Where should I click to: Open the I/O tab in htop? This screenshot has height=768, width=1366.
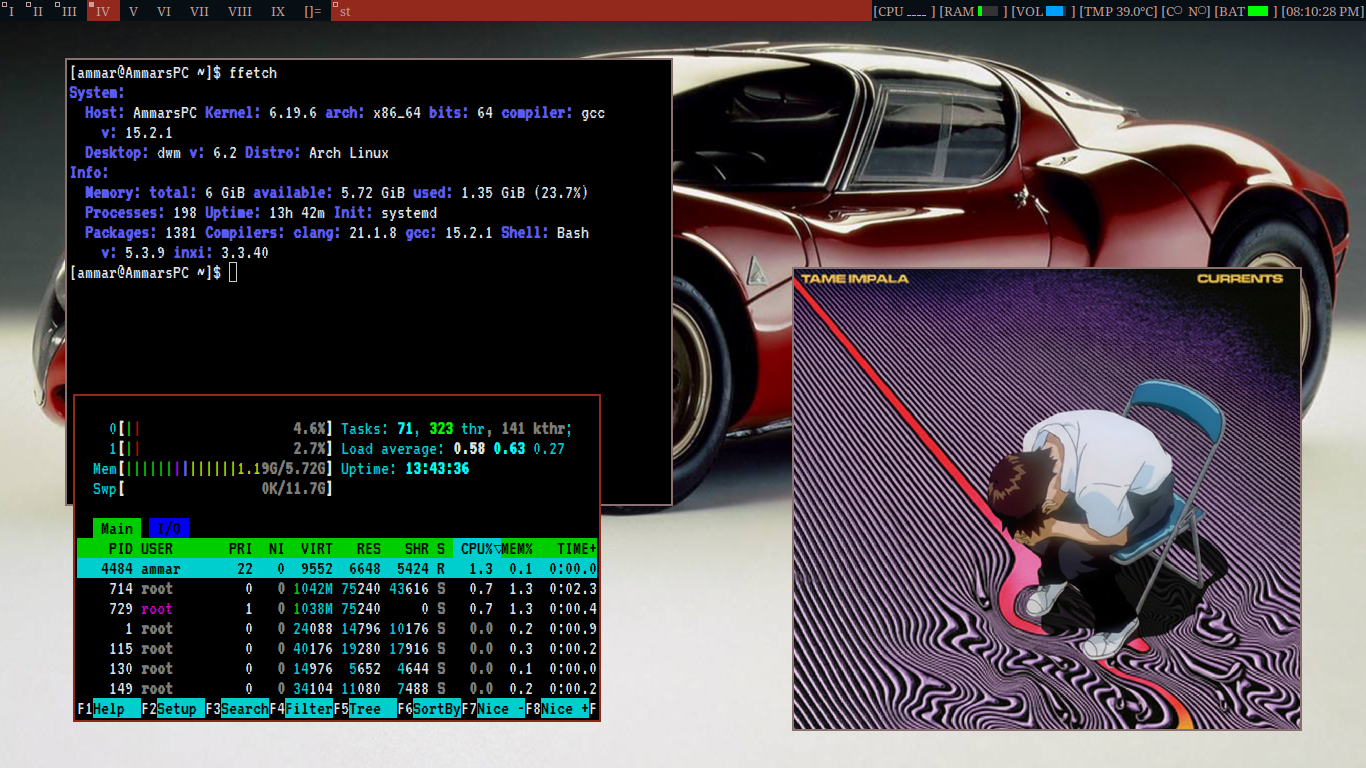click(x=169, y=529)
